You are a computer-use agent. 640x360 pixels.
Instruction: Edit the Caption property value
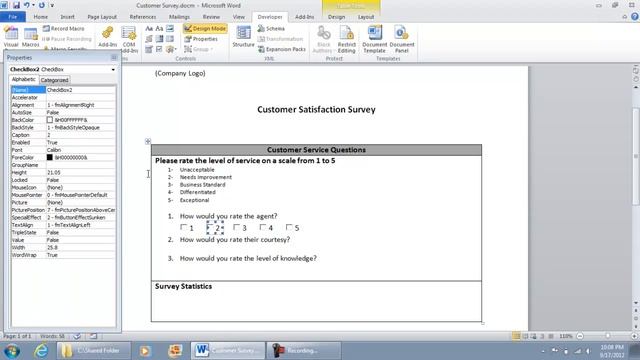(80, 135)
